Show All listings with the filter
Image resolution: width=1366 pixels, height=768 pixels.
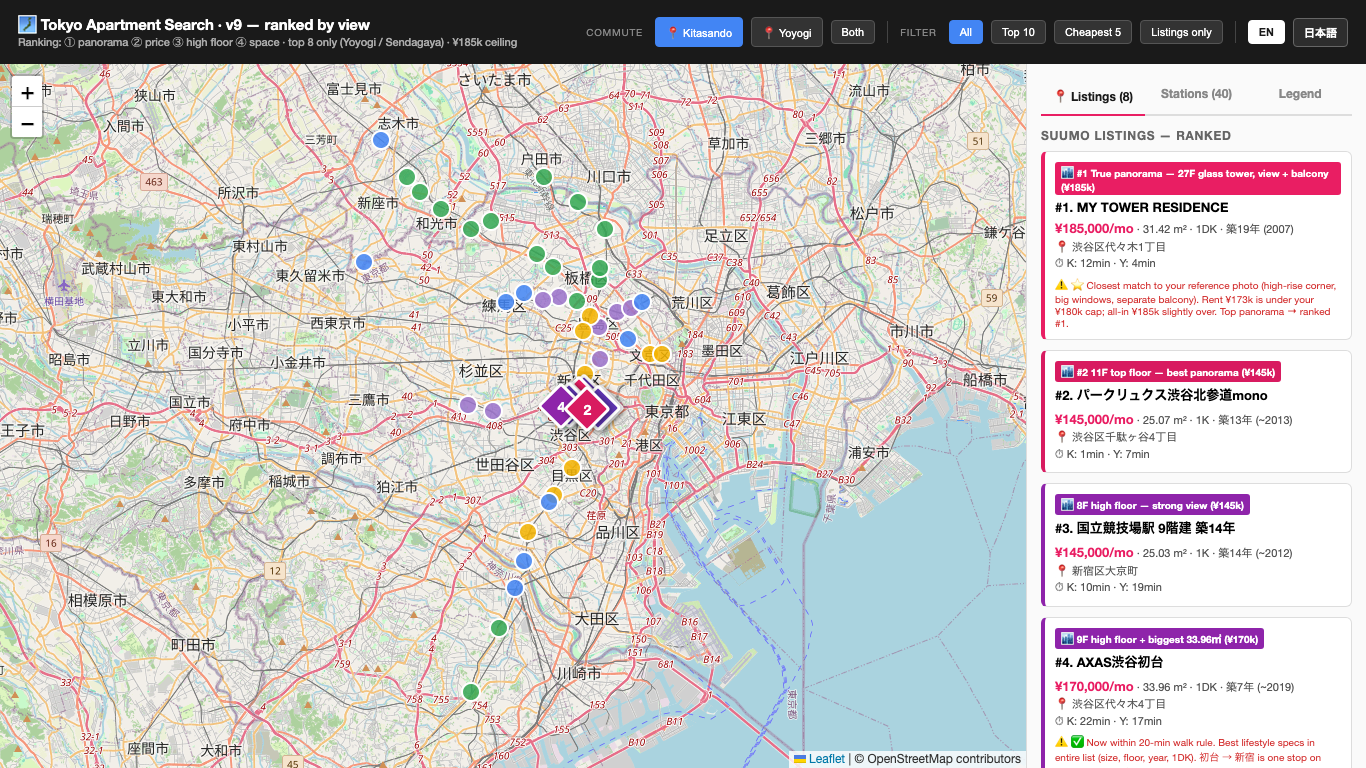(x=966, y=32)
